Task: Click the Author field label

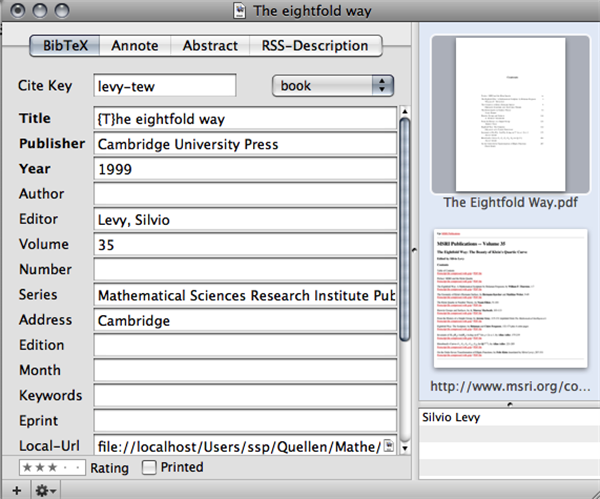Action: click(x=41, y=194)
